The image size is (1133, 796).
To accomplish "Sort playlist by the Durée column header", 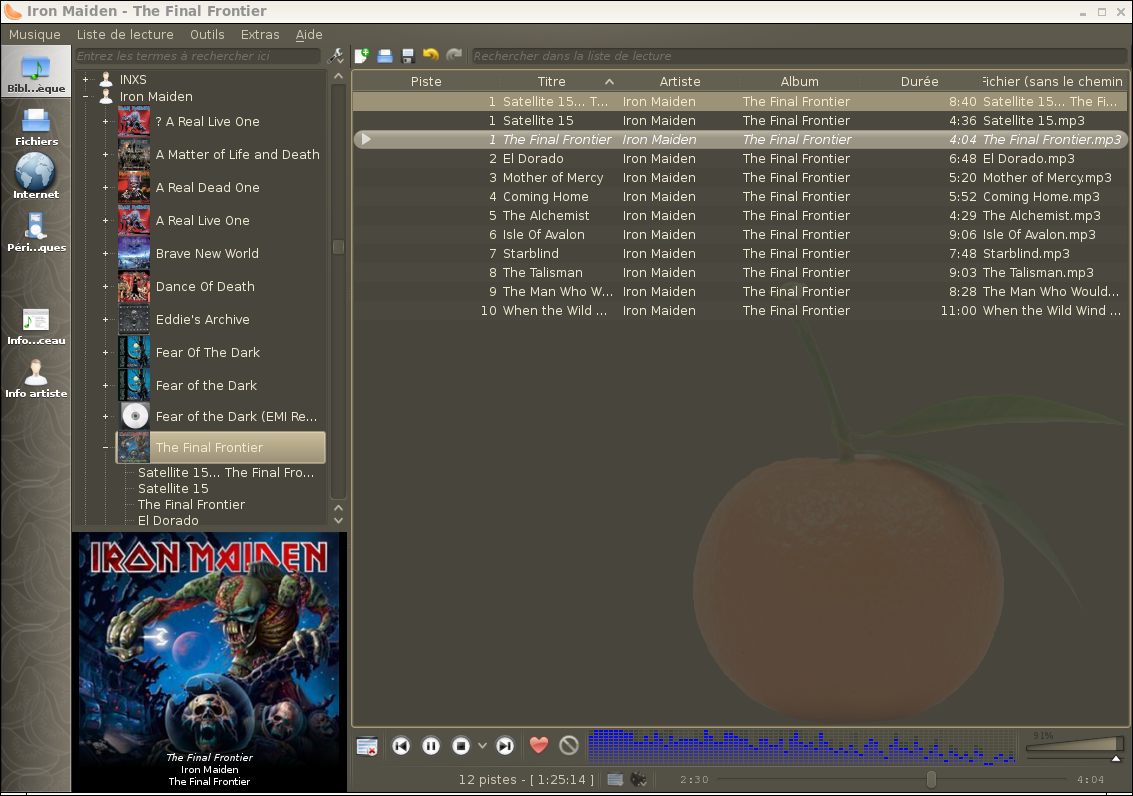I will pyautogui.click(x=919, y=82).
